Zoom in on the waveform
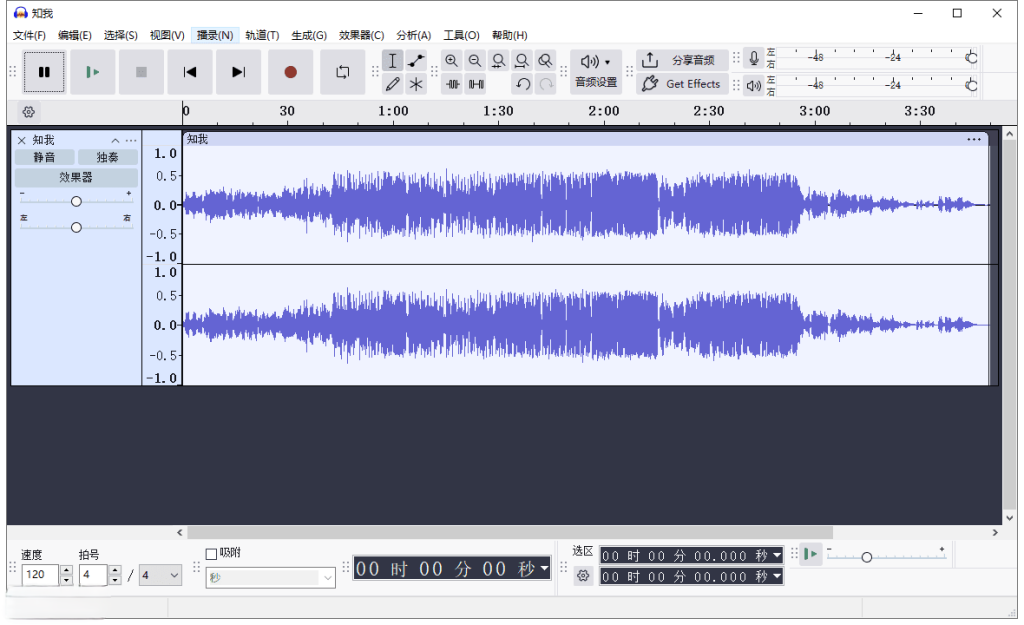The image size is (1024, 625). coord(451,61)
